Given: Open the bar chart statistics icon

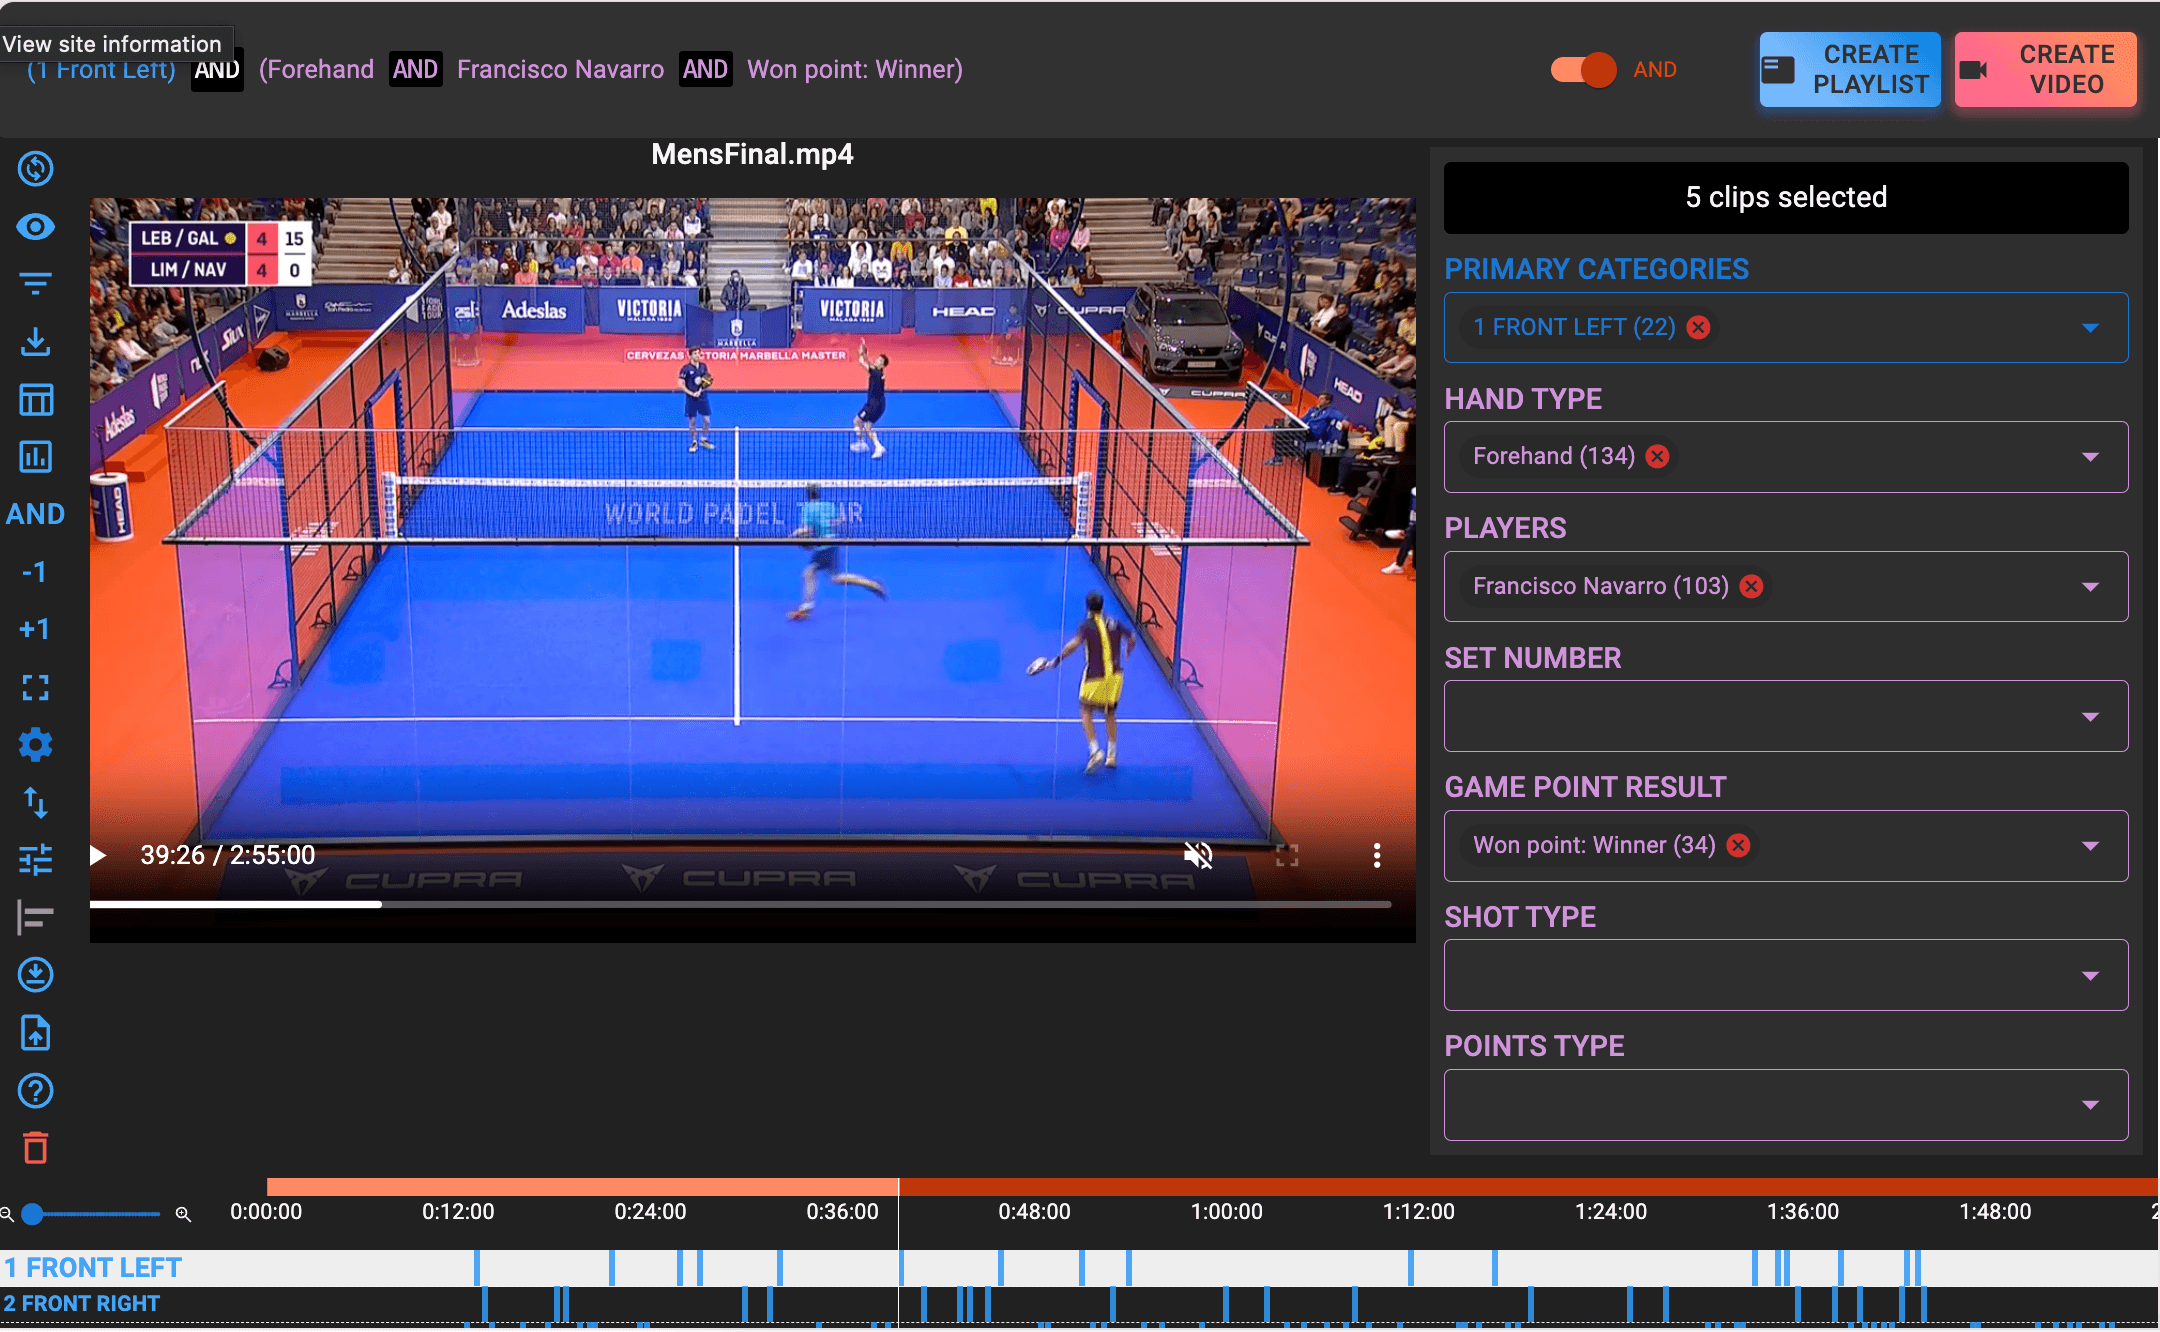Looking at the screenshot, I should (x=36, y=457).
